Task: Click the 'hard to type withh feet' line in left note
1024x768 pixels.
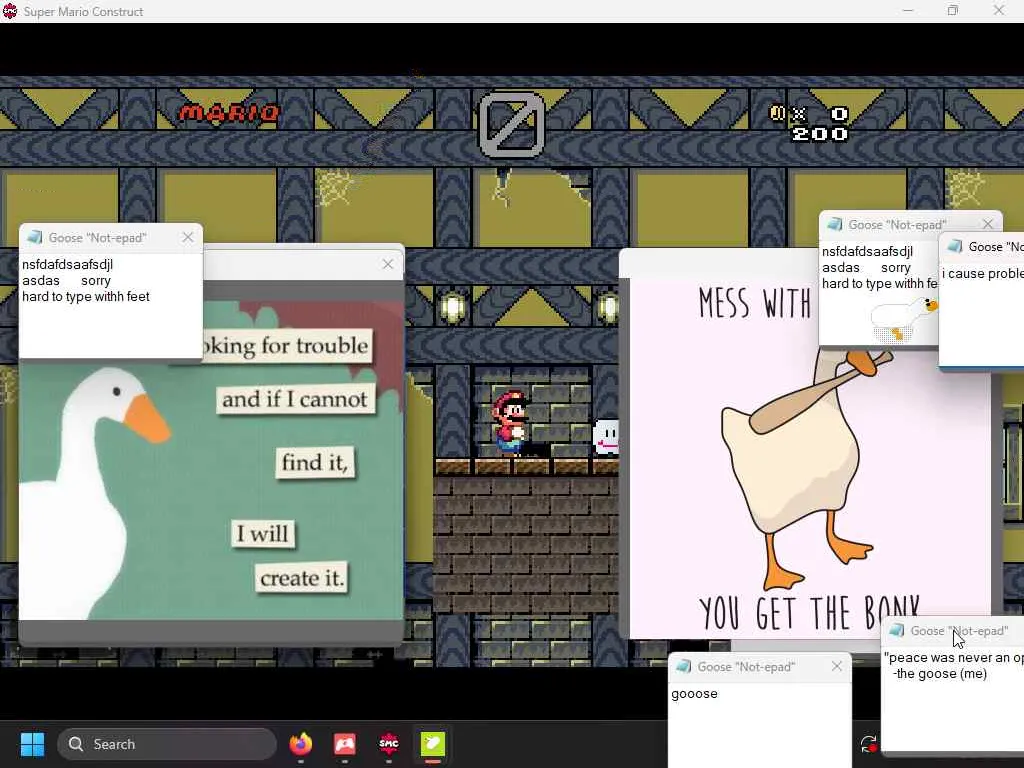Action: point(86,296)
